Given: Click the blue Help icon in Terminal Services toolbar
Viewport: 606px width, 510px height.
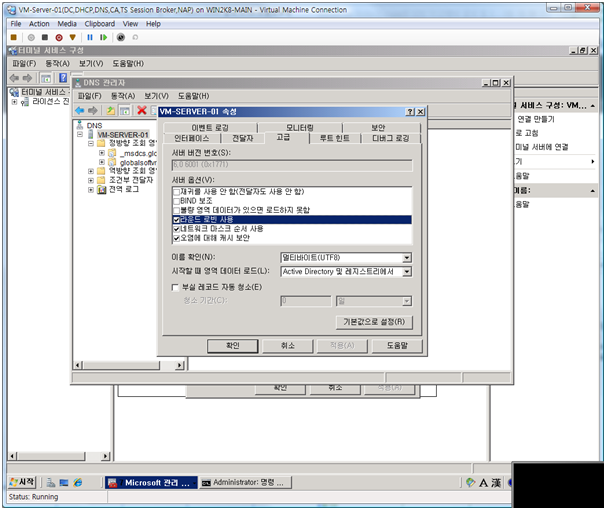Looking at the screenshot, I should (x=63, y=78).
